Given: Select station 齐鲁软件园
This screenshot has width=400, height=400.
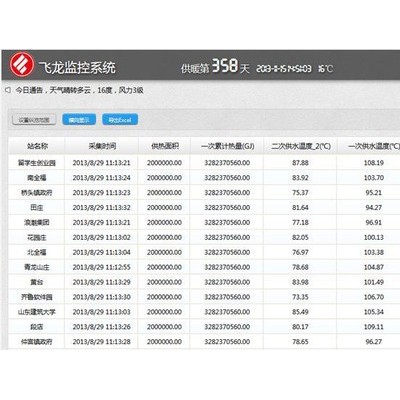Looking at the screenshot, I should 37,297.
